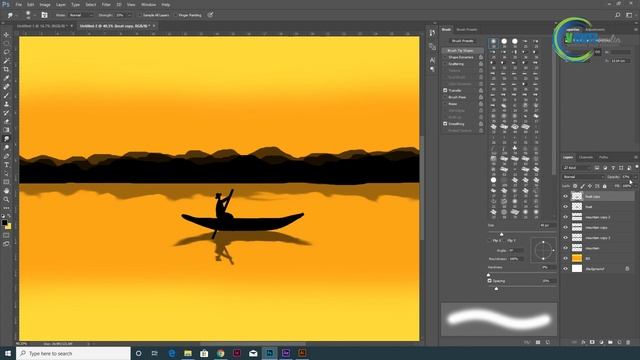Select the Eraser tool
This screenshot has height=360, width=640.
coord(6,122)
